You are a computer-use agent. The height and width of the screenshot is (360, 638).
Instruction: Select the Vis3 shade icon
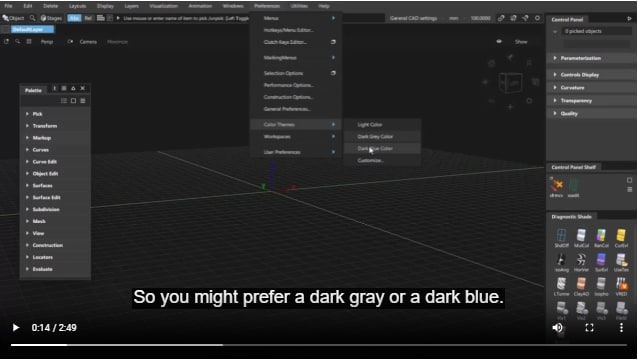[601, 308]
